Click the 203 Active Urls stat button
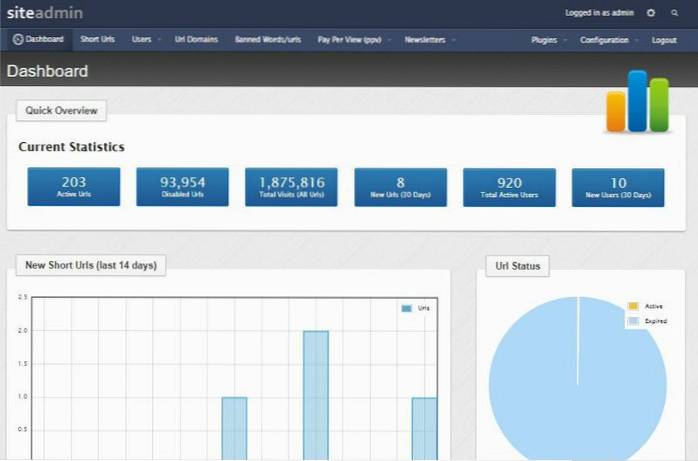698x461 pixels. point(73,186)
